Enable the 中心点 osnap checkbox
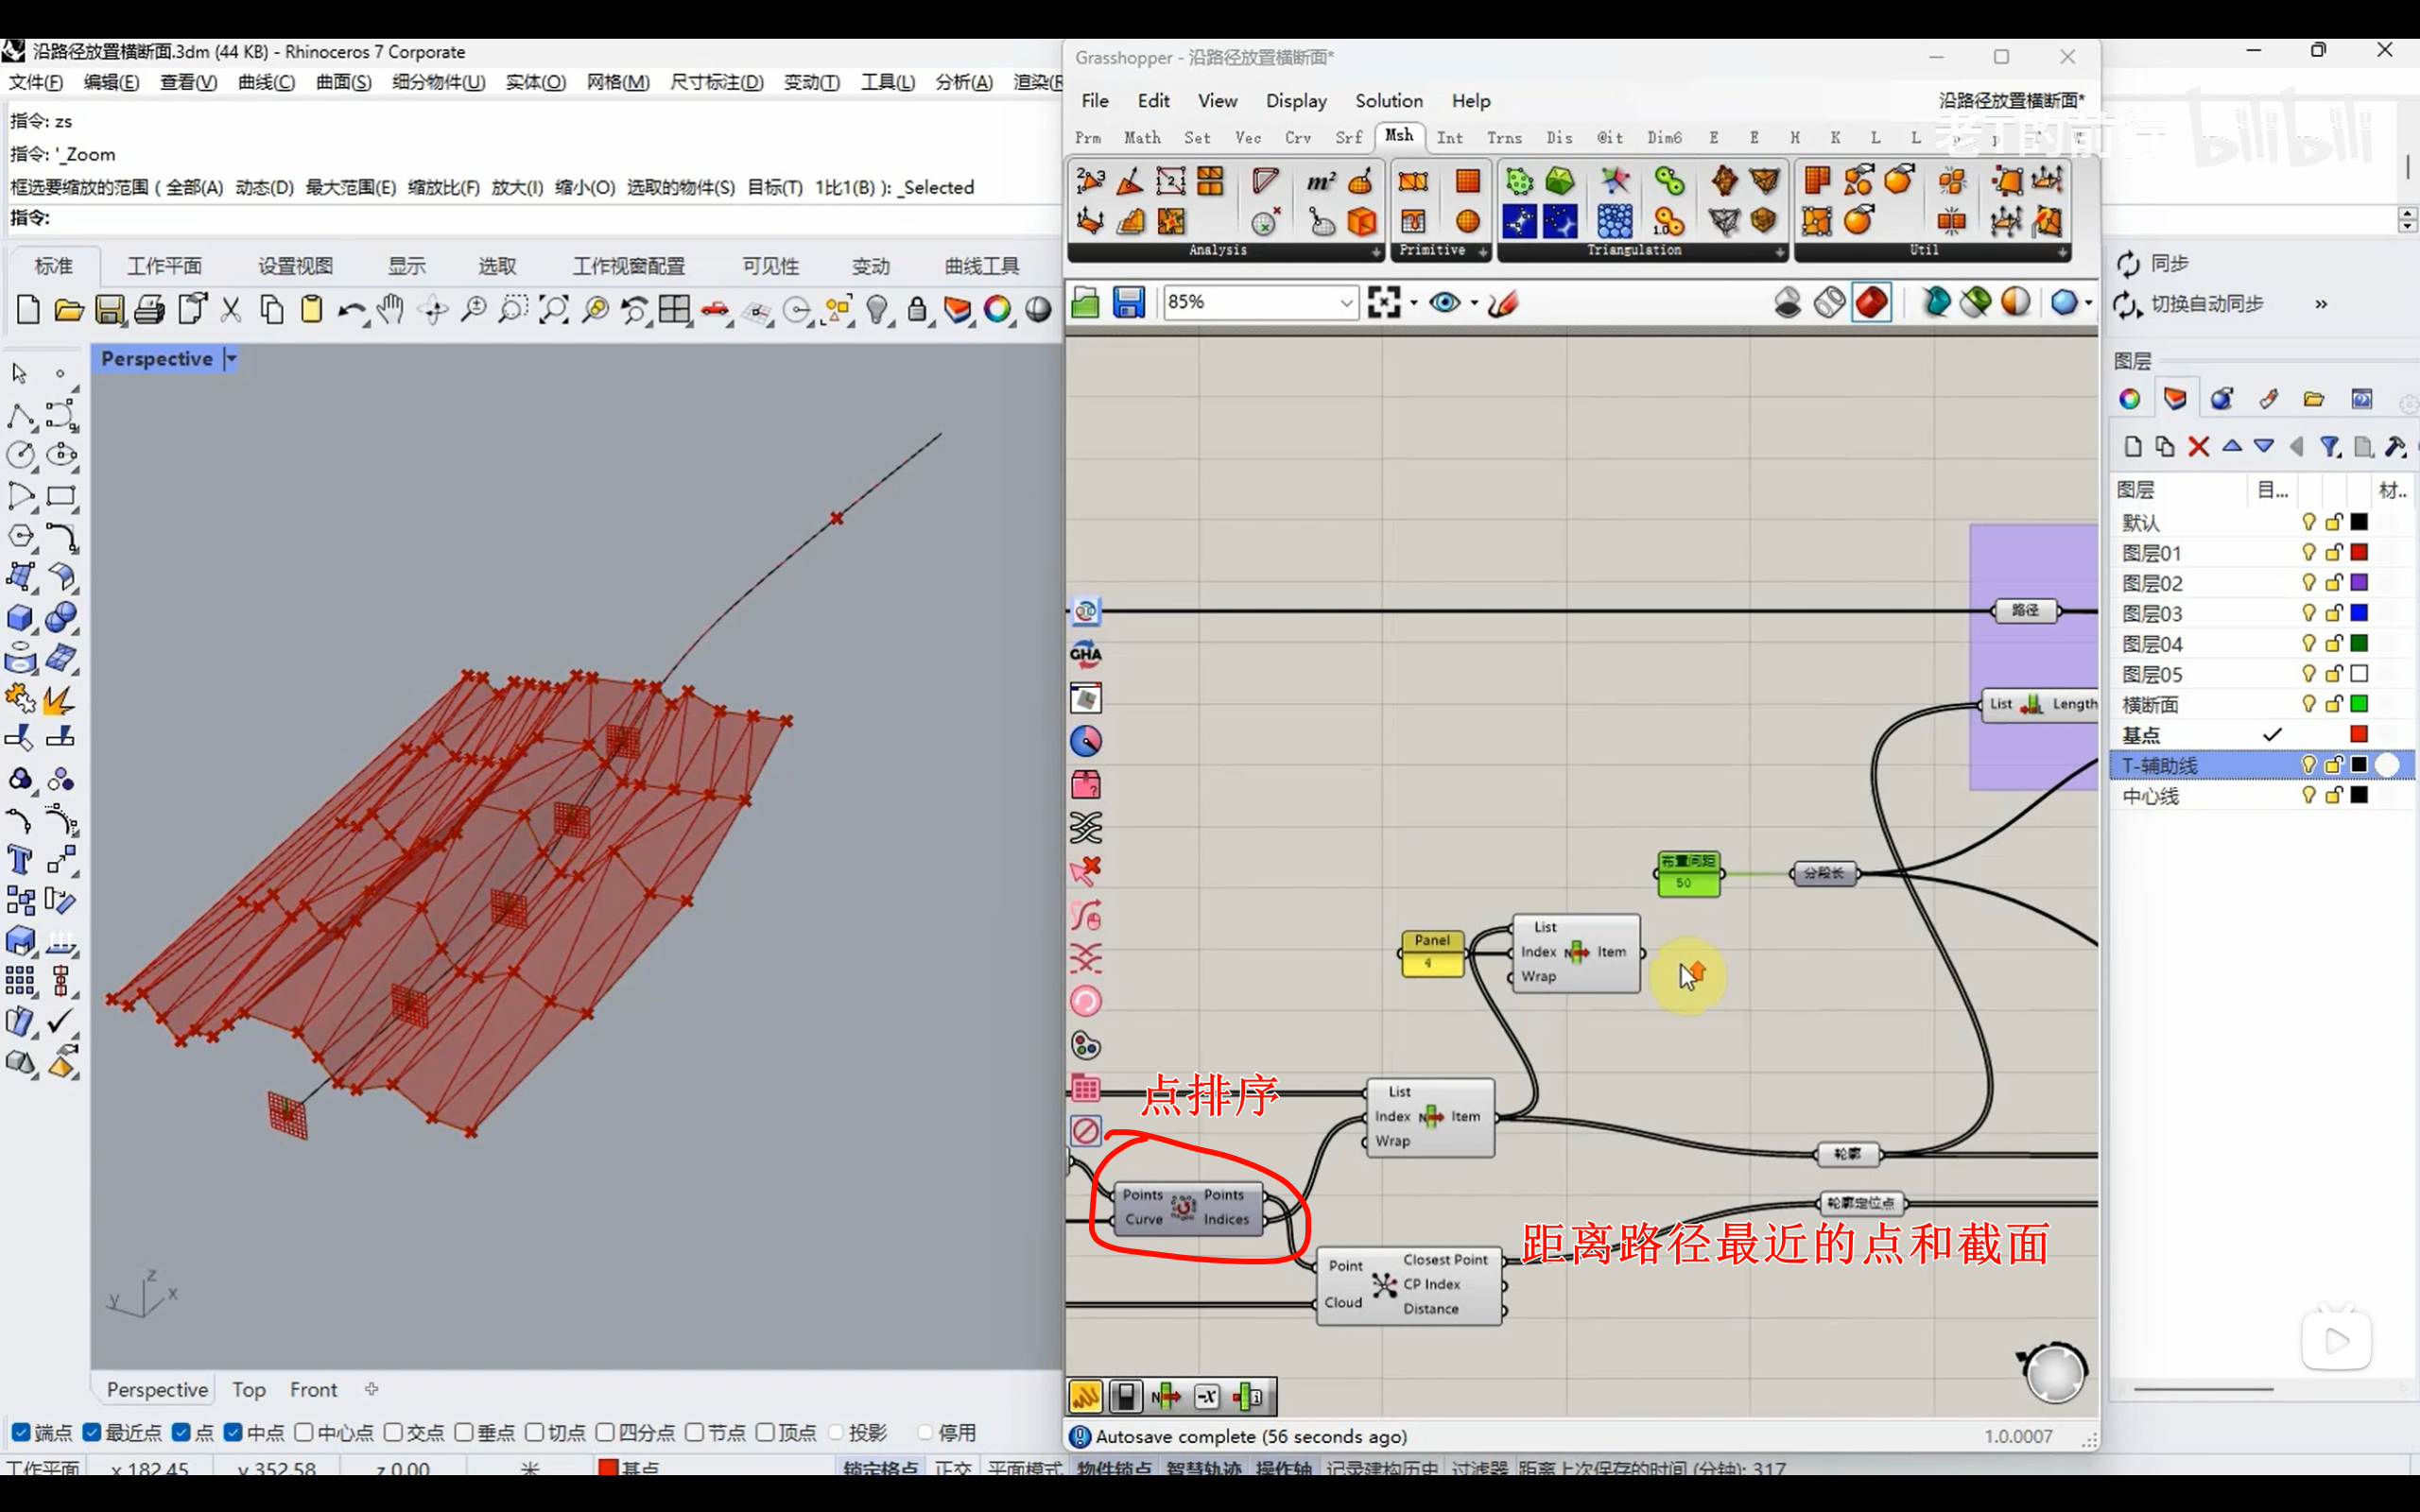This screenshot has width=2420, height=1512. pyautogui.click(x=305, y=1432)
